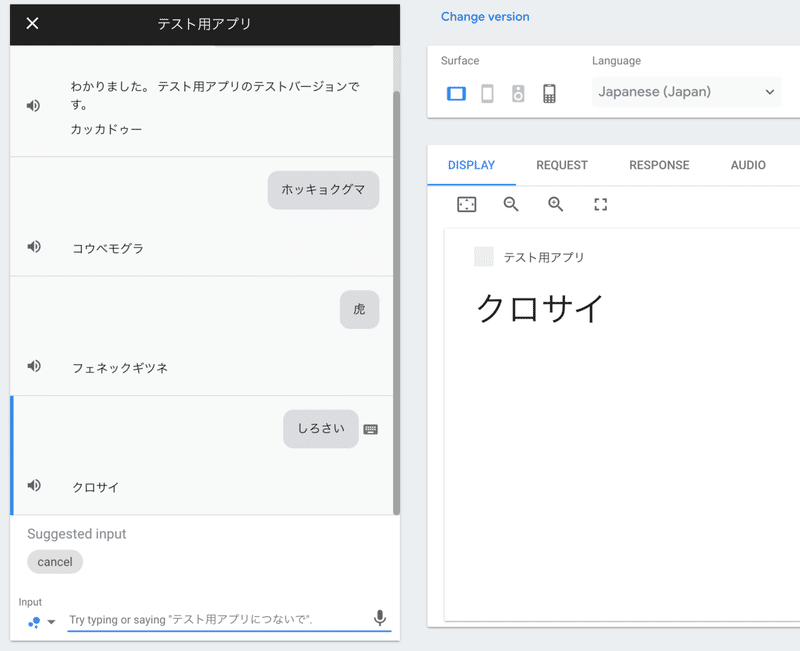
Task: Open display preview in fullscreen
Action: pyautogui.click(x=601, y=205)
